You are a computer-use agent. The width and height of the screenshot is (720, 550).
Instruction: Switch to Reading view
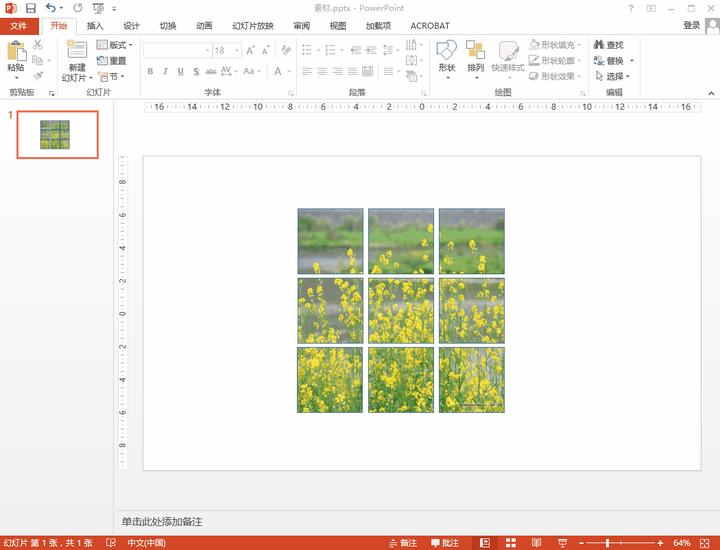(x=536, y=543)
